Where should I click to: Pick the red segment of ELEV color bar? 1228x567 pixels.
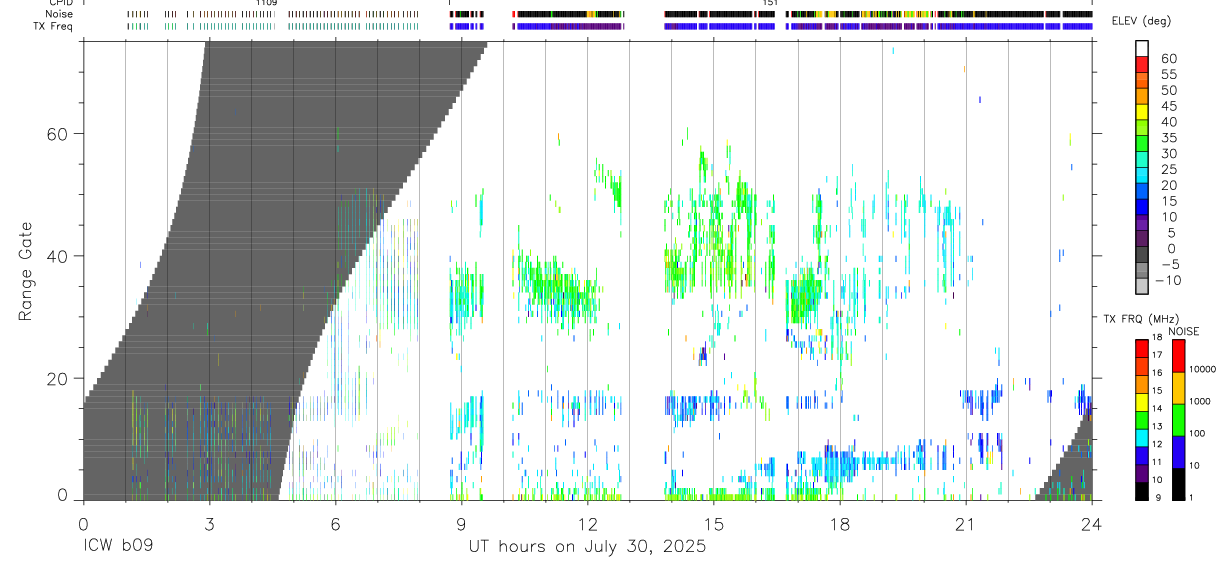coord(1142,64)
